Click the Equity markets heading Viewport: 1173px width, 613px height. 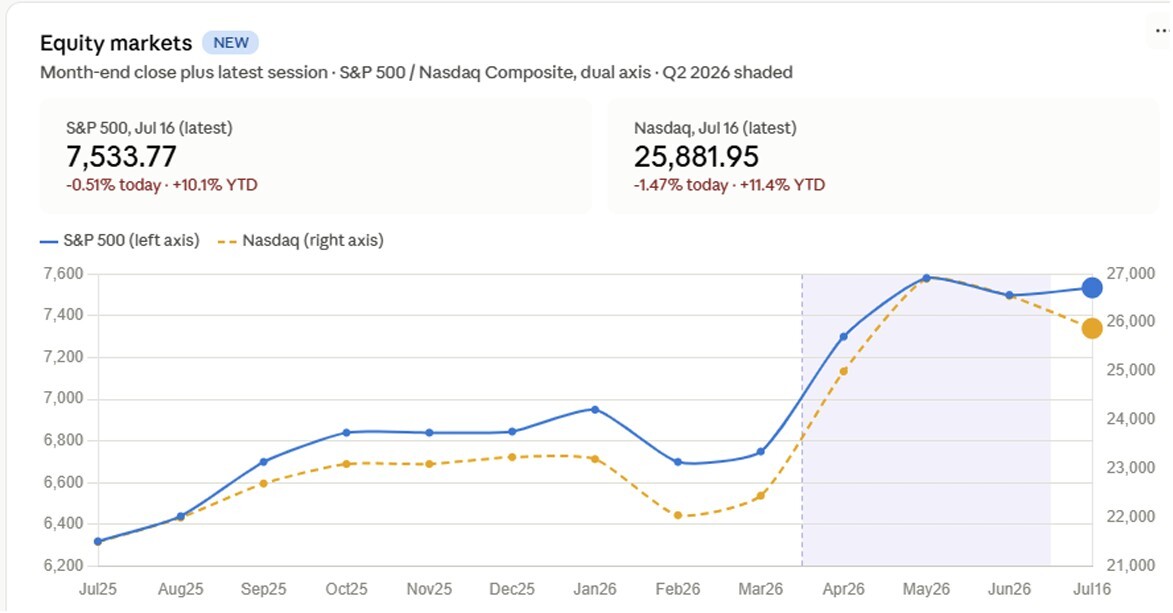tap(116, 43)
